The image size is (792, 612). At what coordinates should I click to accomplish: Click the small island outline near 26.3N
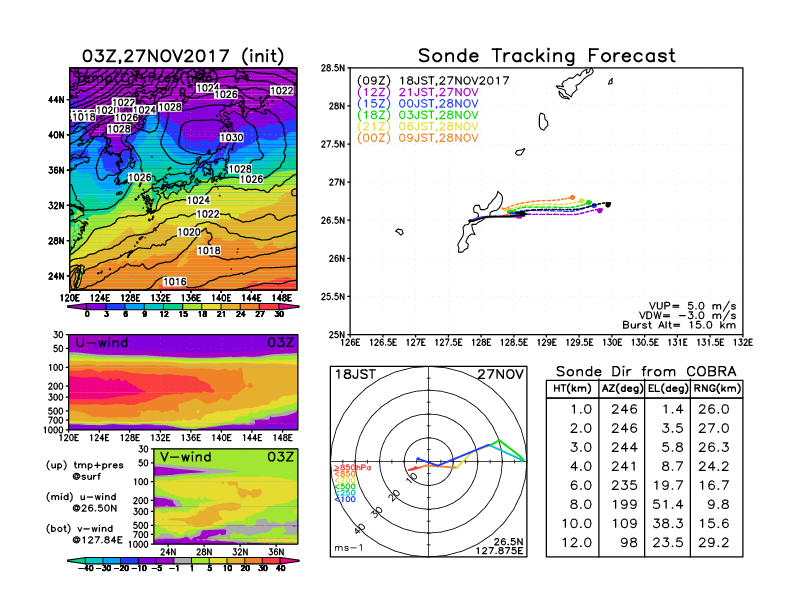point(399,233)
